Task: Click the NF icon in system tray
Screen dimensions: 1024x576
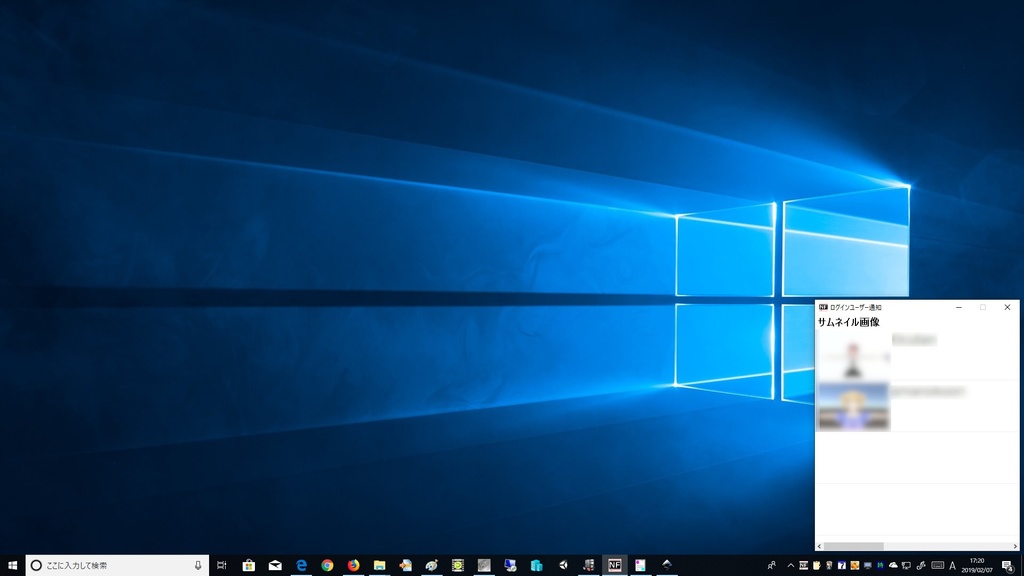Action: [x=803, y=566]
